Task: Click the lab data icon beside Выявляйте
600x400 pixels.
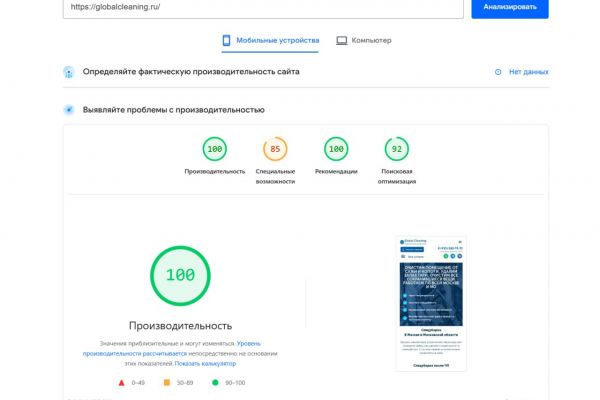Action: [69, 110]
